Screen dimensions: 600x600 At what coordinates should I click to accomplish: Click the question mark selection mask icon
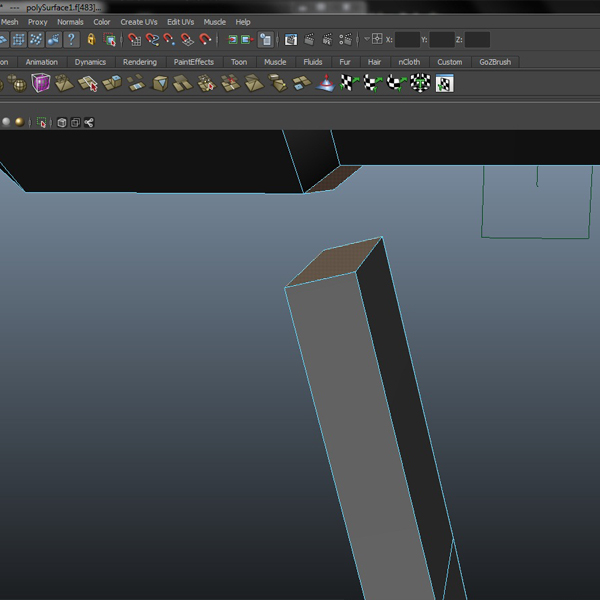point(71,39)
